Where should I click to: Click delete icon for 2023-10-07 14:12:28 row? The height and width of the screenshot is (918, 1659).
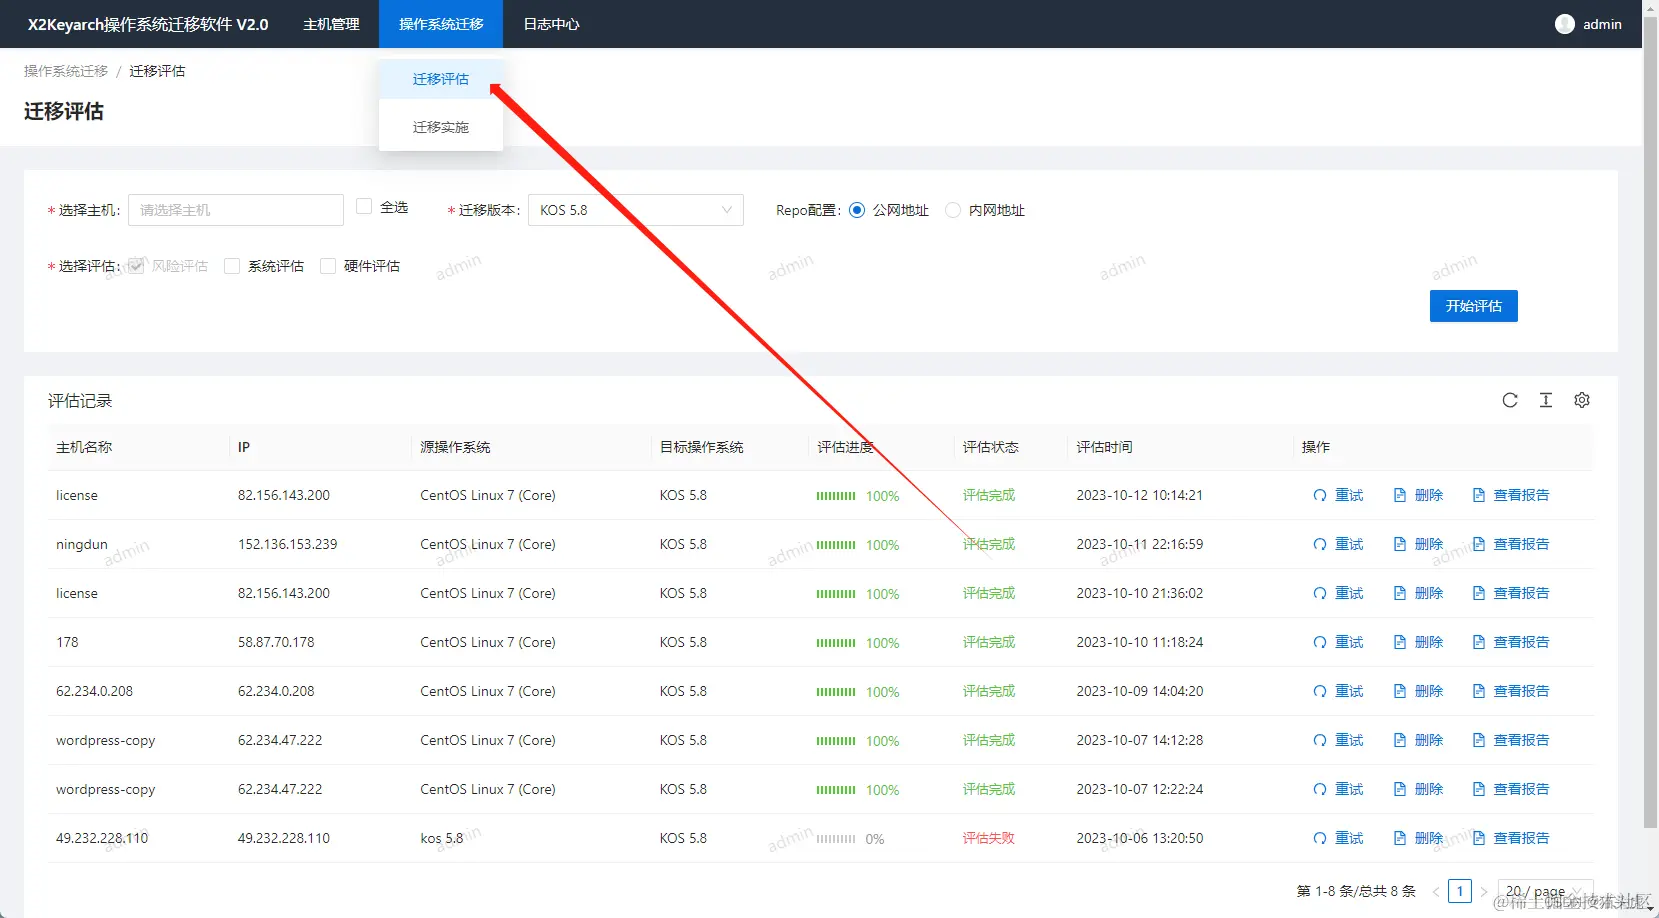(x=1400, y=740)
